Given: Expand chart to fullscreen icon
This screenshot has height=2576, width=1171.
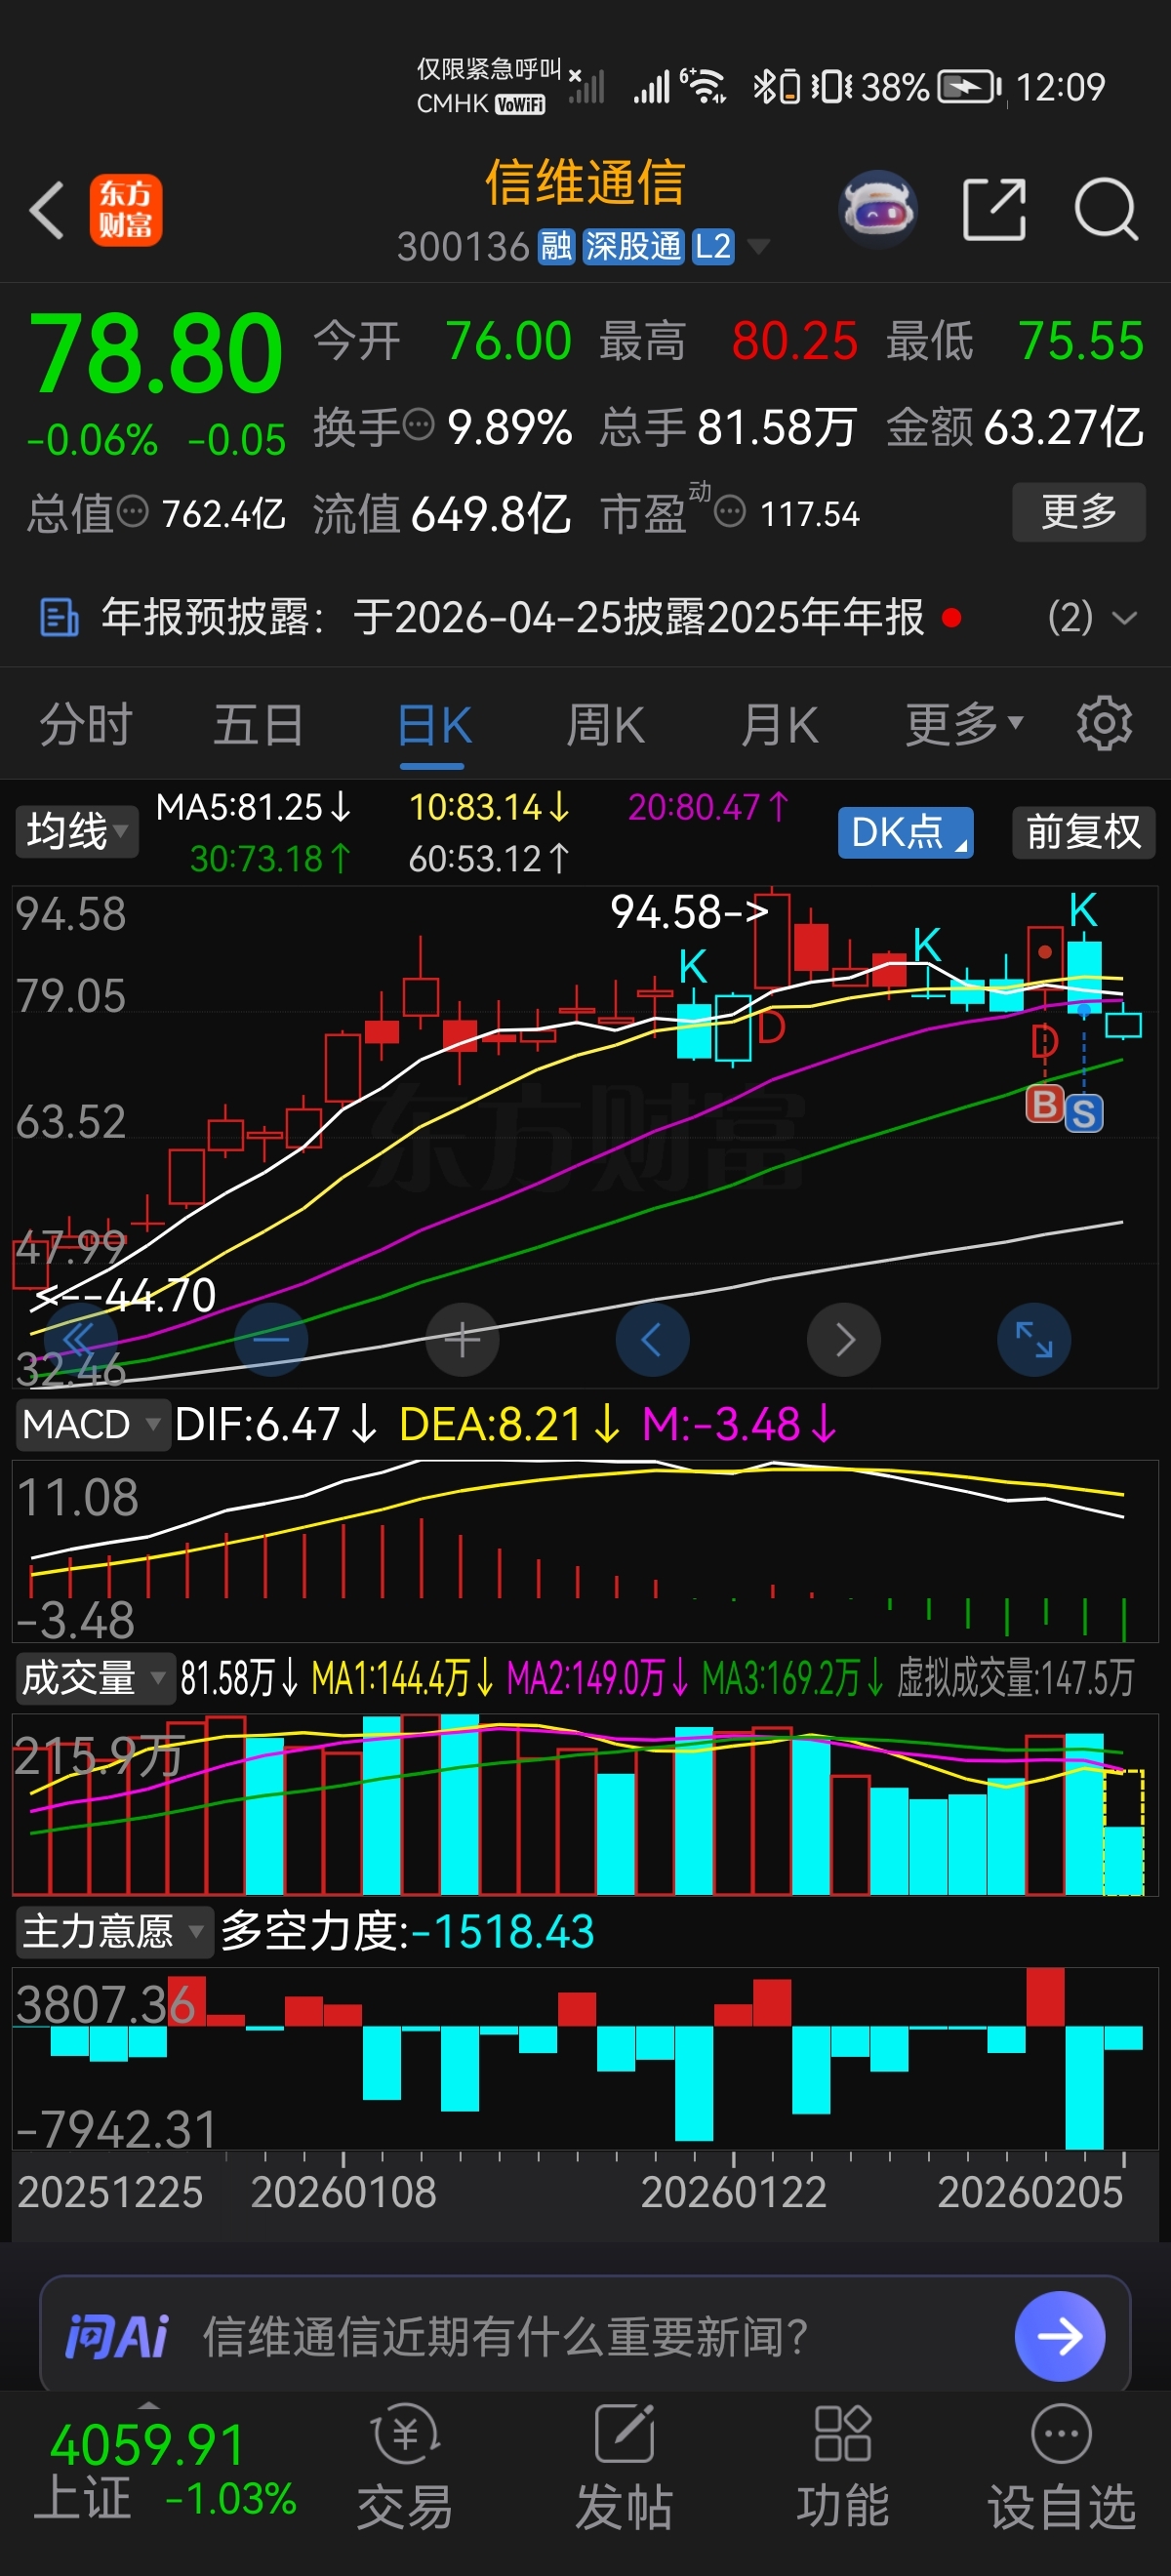Looking at the screenshot, I should tap(1034, 1340).
